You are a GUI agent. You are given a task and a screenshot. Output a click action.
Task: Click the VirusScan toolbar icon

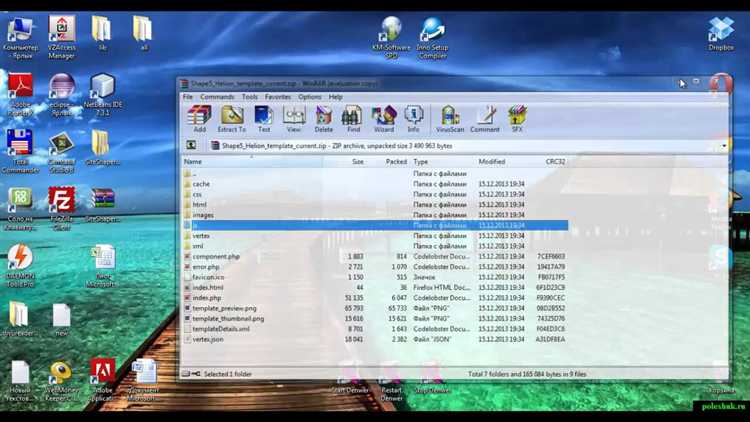coord(450,119)
